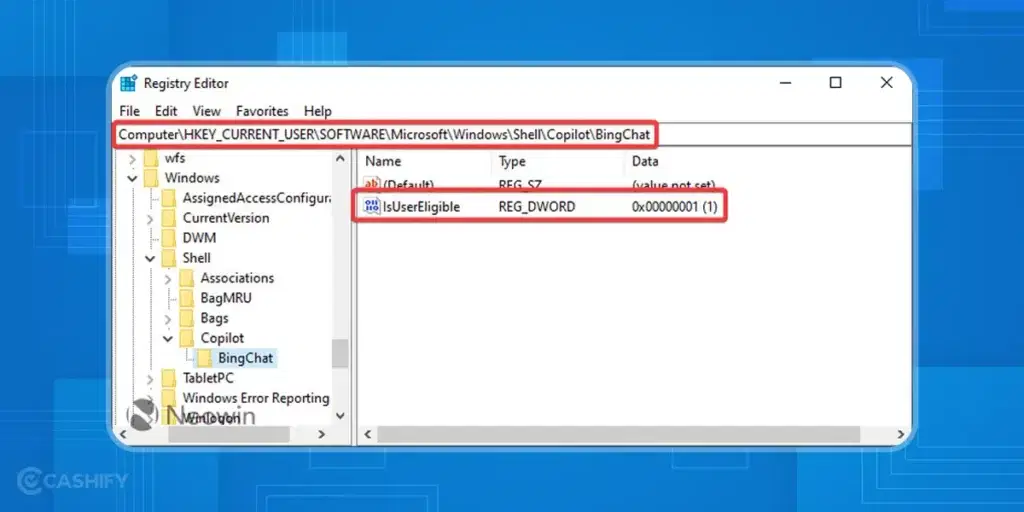The width and height of the screenshot is (1024, 512).
Task: Select the IsUserEligible value name
Action: [x=422, y=207]
